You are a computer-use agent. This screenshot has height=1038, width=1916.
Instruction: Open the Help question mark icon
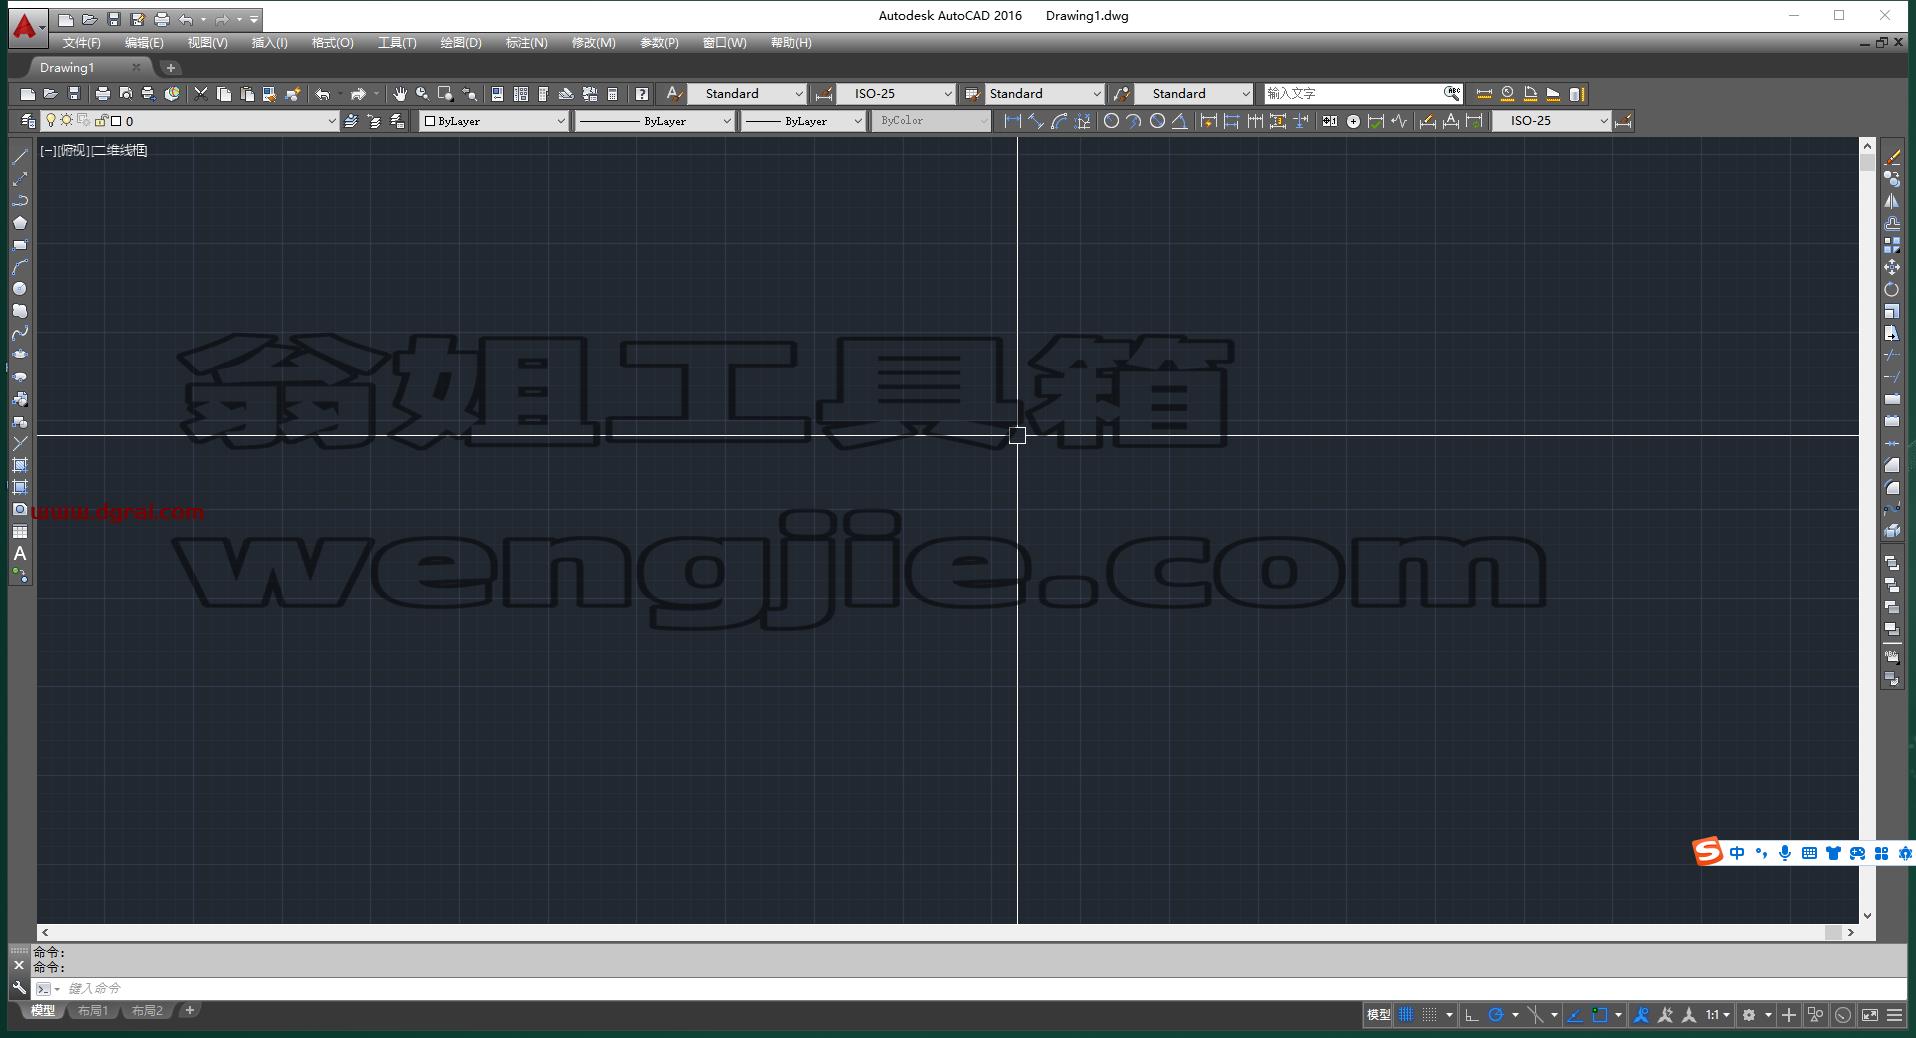[642, 94]
